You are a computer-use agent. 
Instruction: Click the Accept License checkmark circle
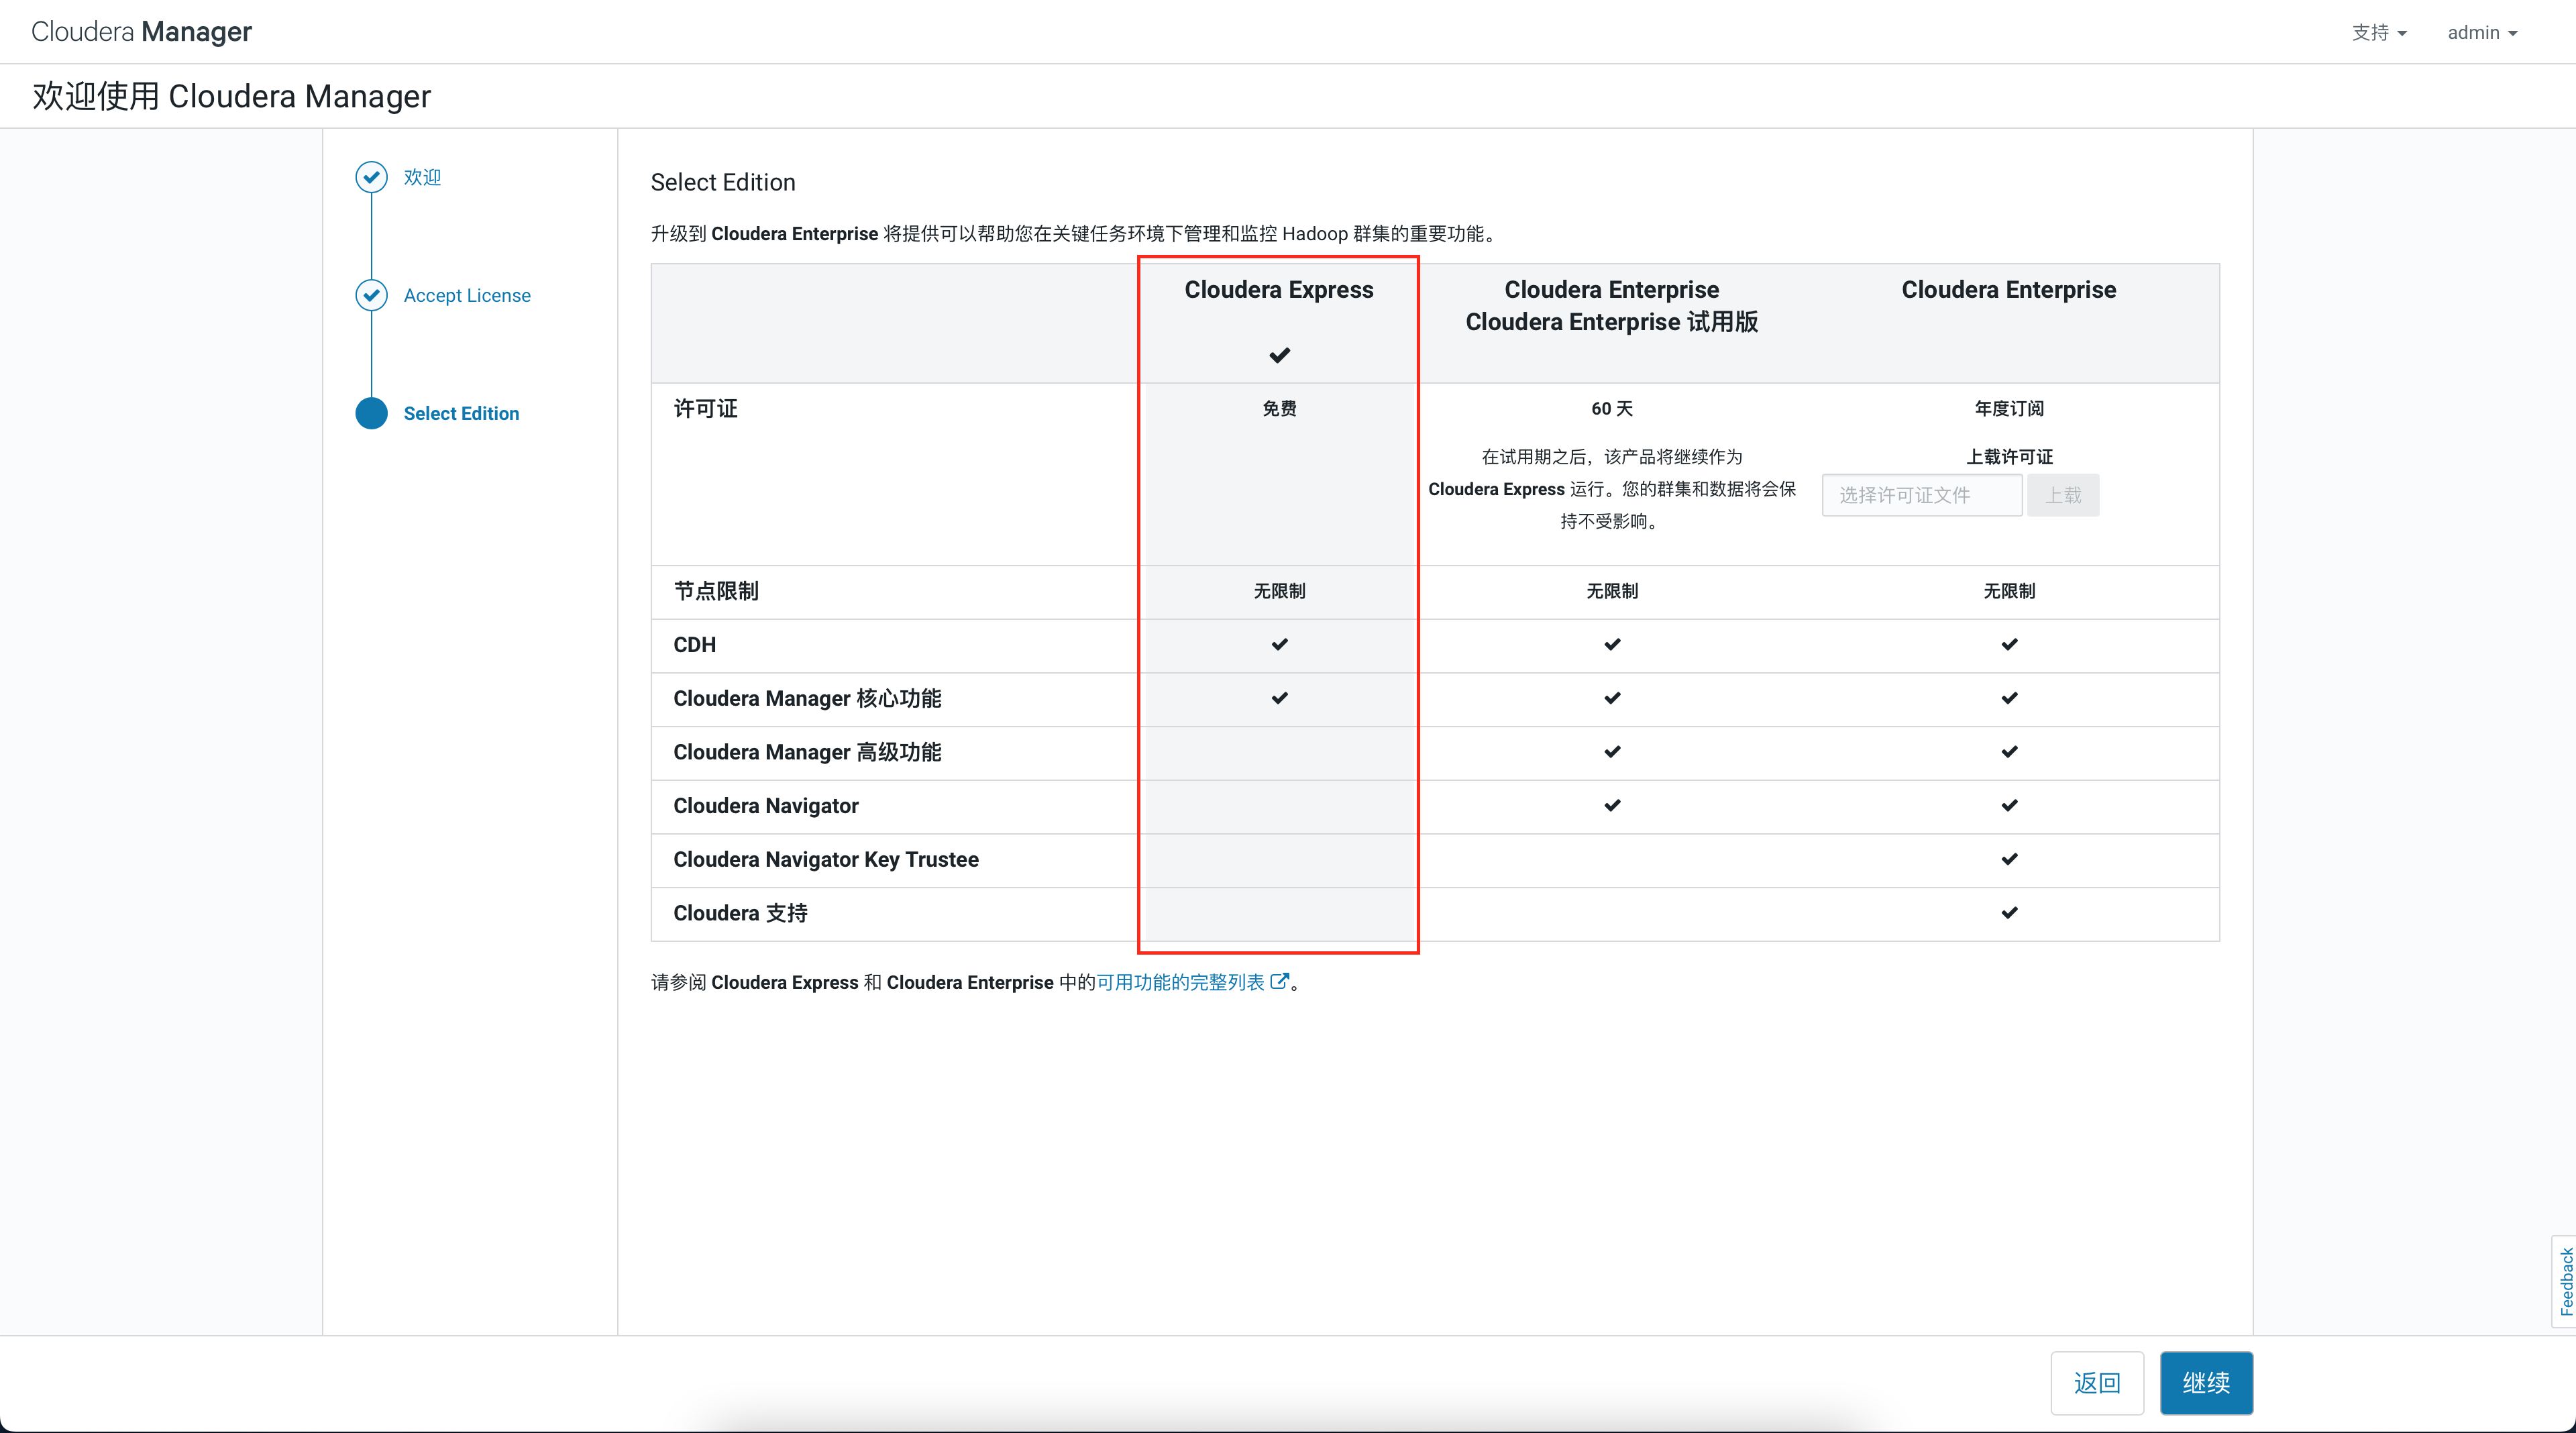point(371,295)
